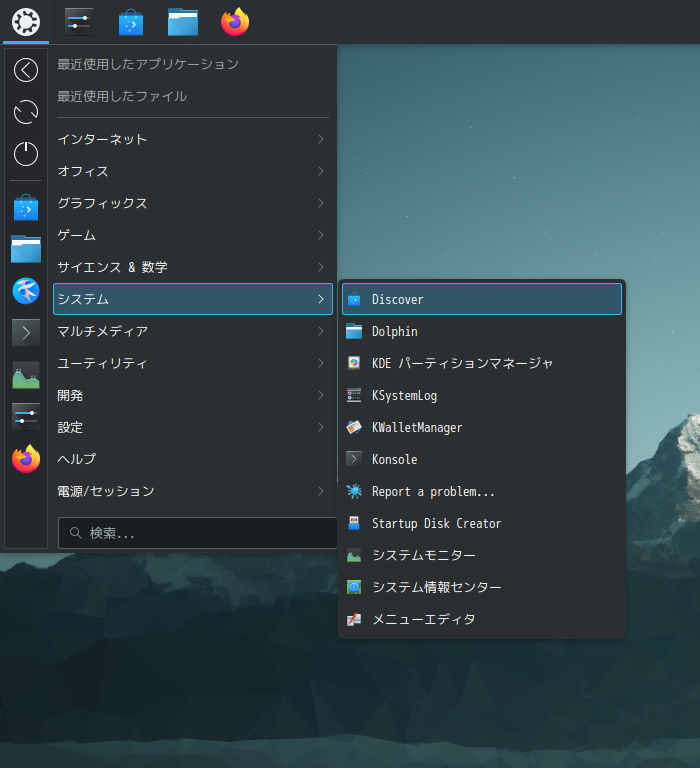Open System Settings favorite in sidebar
Screen dimensions: 700x768
[26, 417]
